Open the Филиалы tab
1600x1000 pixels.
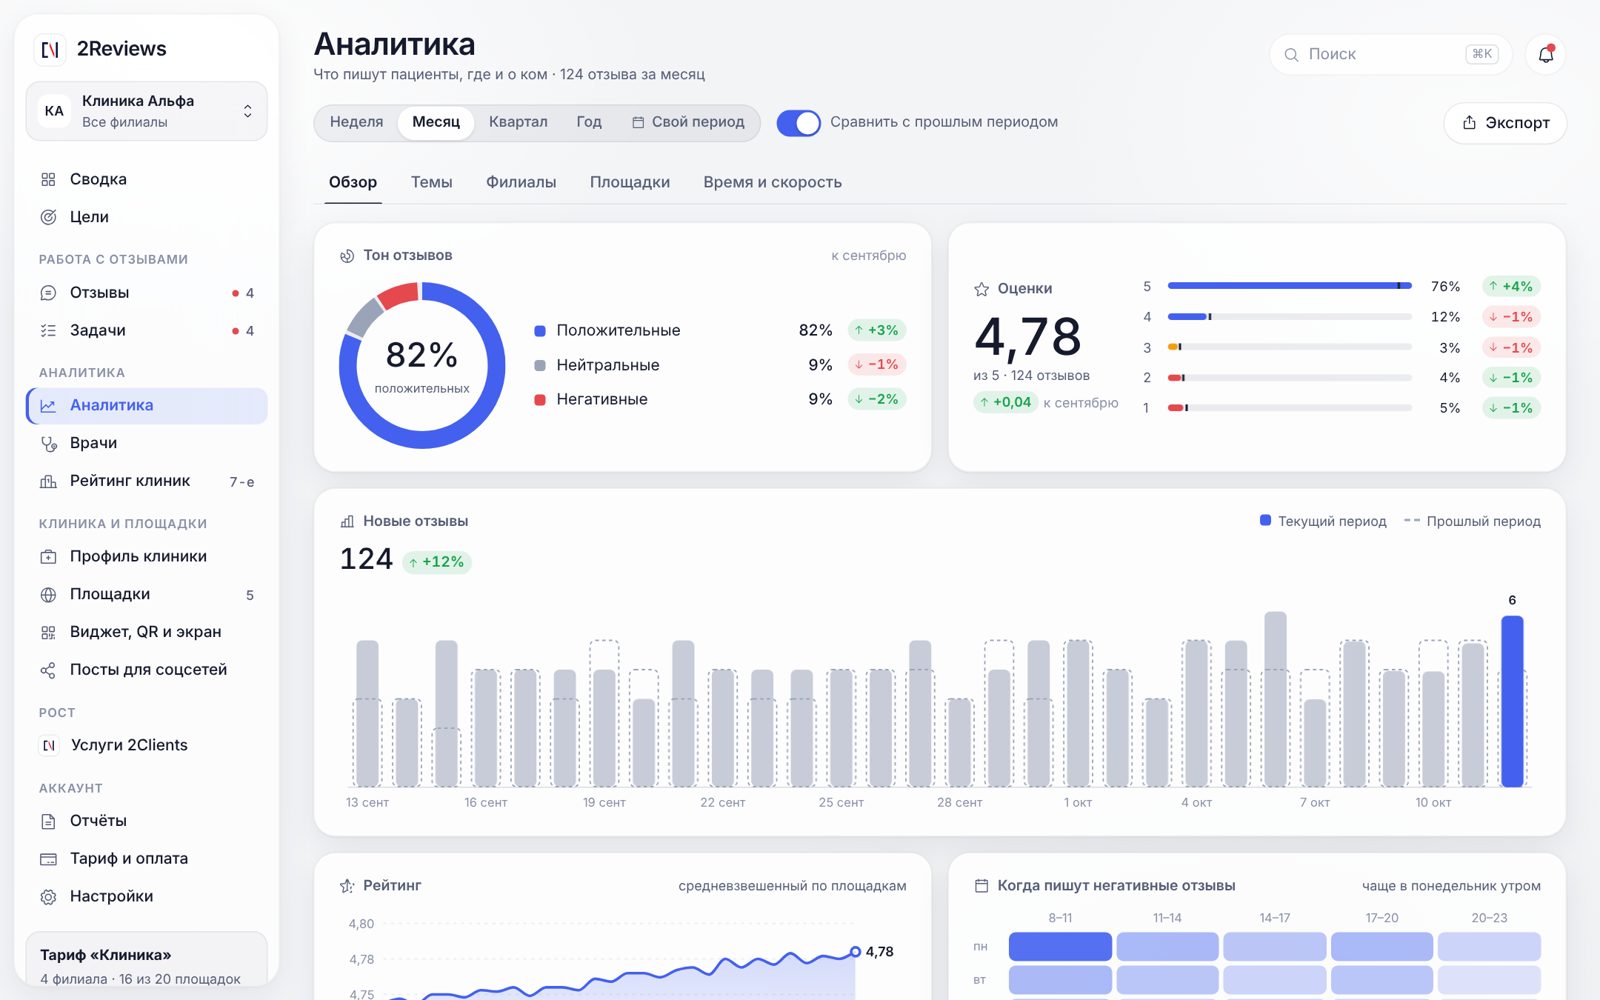[x=521, y=182]
